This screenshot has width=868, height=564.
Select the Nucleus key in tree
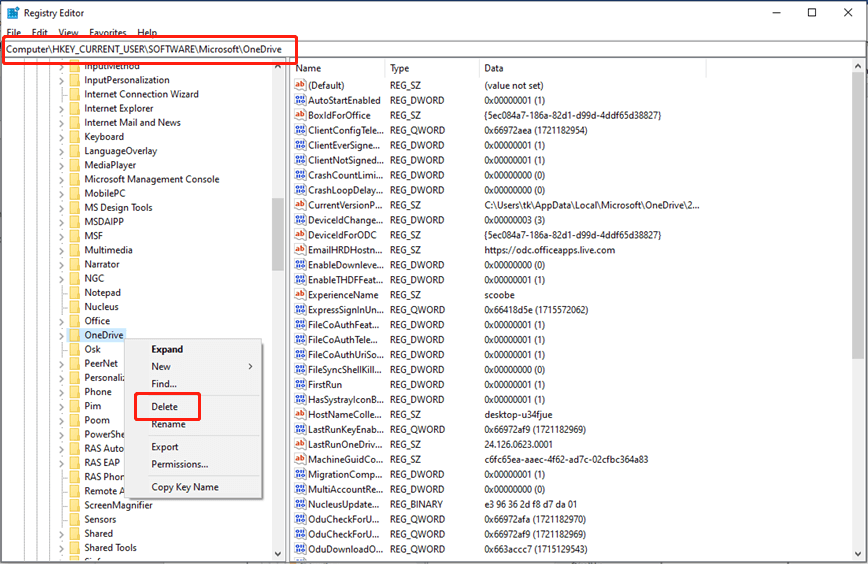coord(101,307)
